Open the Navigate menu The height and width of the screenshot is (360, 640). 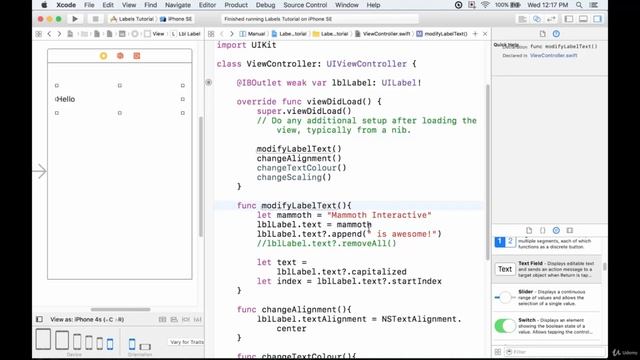[x=178, y=5]
